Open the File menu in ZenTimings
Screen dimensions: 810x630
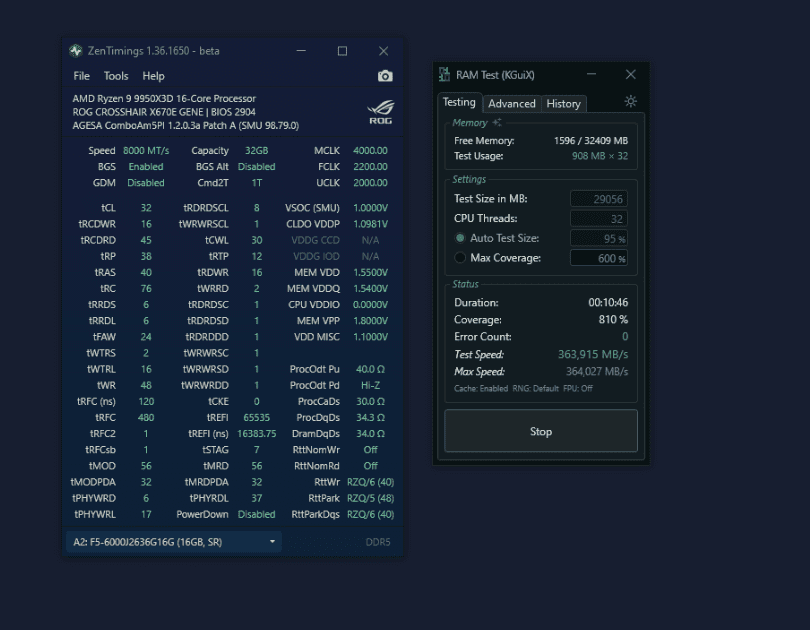pos(81,76)
